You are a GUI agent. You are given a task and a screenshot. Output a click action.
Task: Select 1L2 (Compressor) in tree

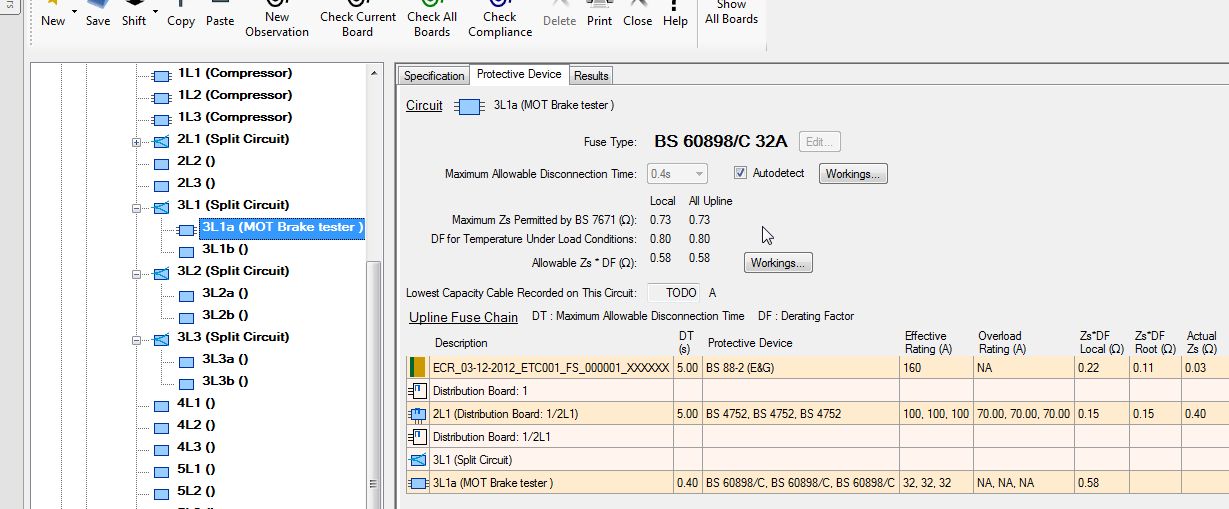click(x=235, y=95)
